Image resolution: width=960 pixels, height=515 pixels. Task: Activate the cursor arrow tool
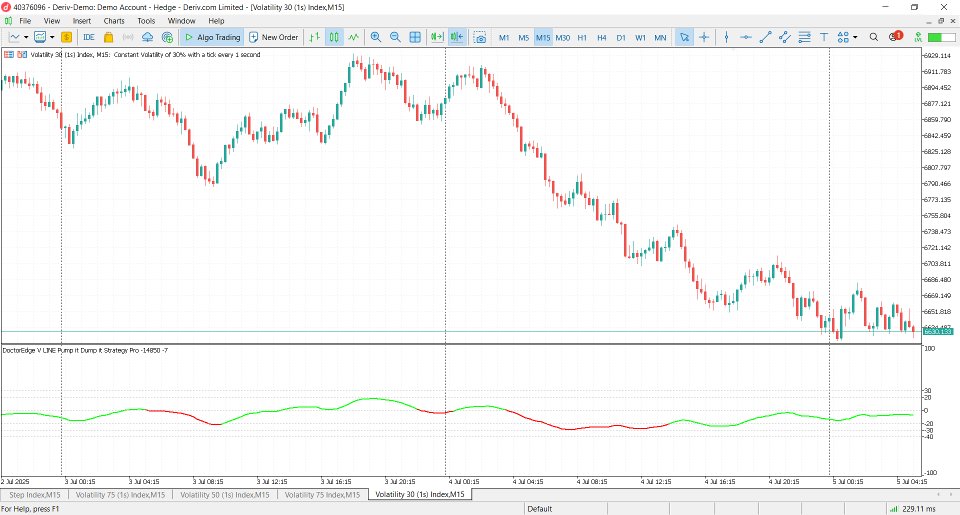[x=684, y=37]
